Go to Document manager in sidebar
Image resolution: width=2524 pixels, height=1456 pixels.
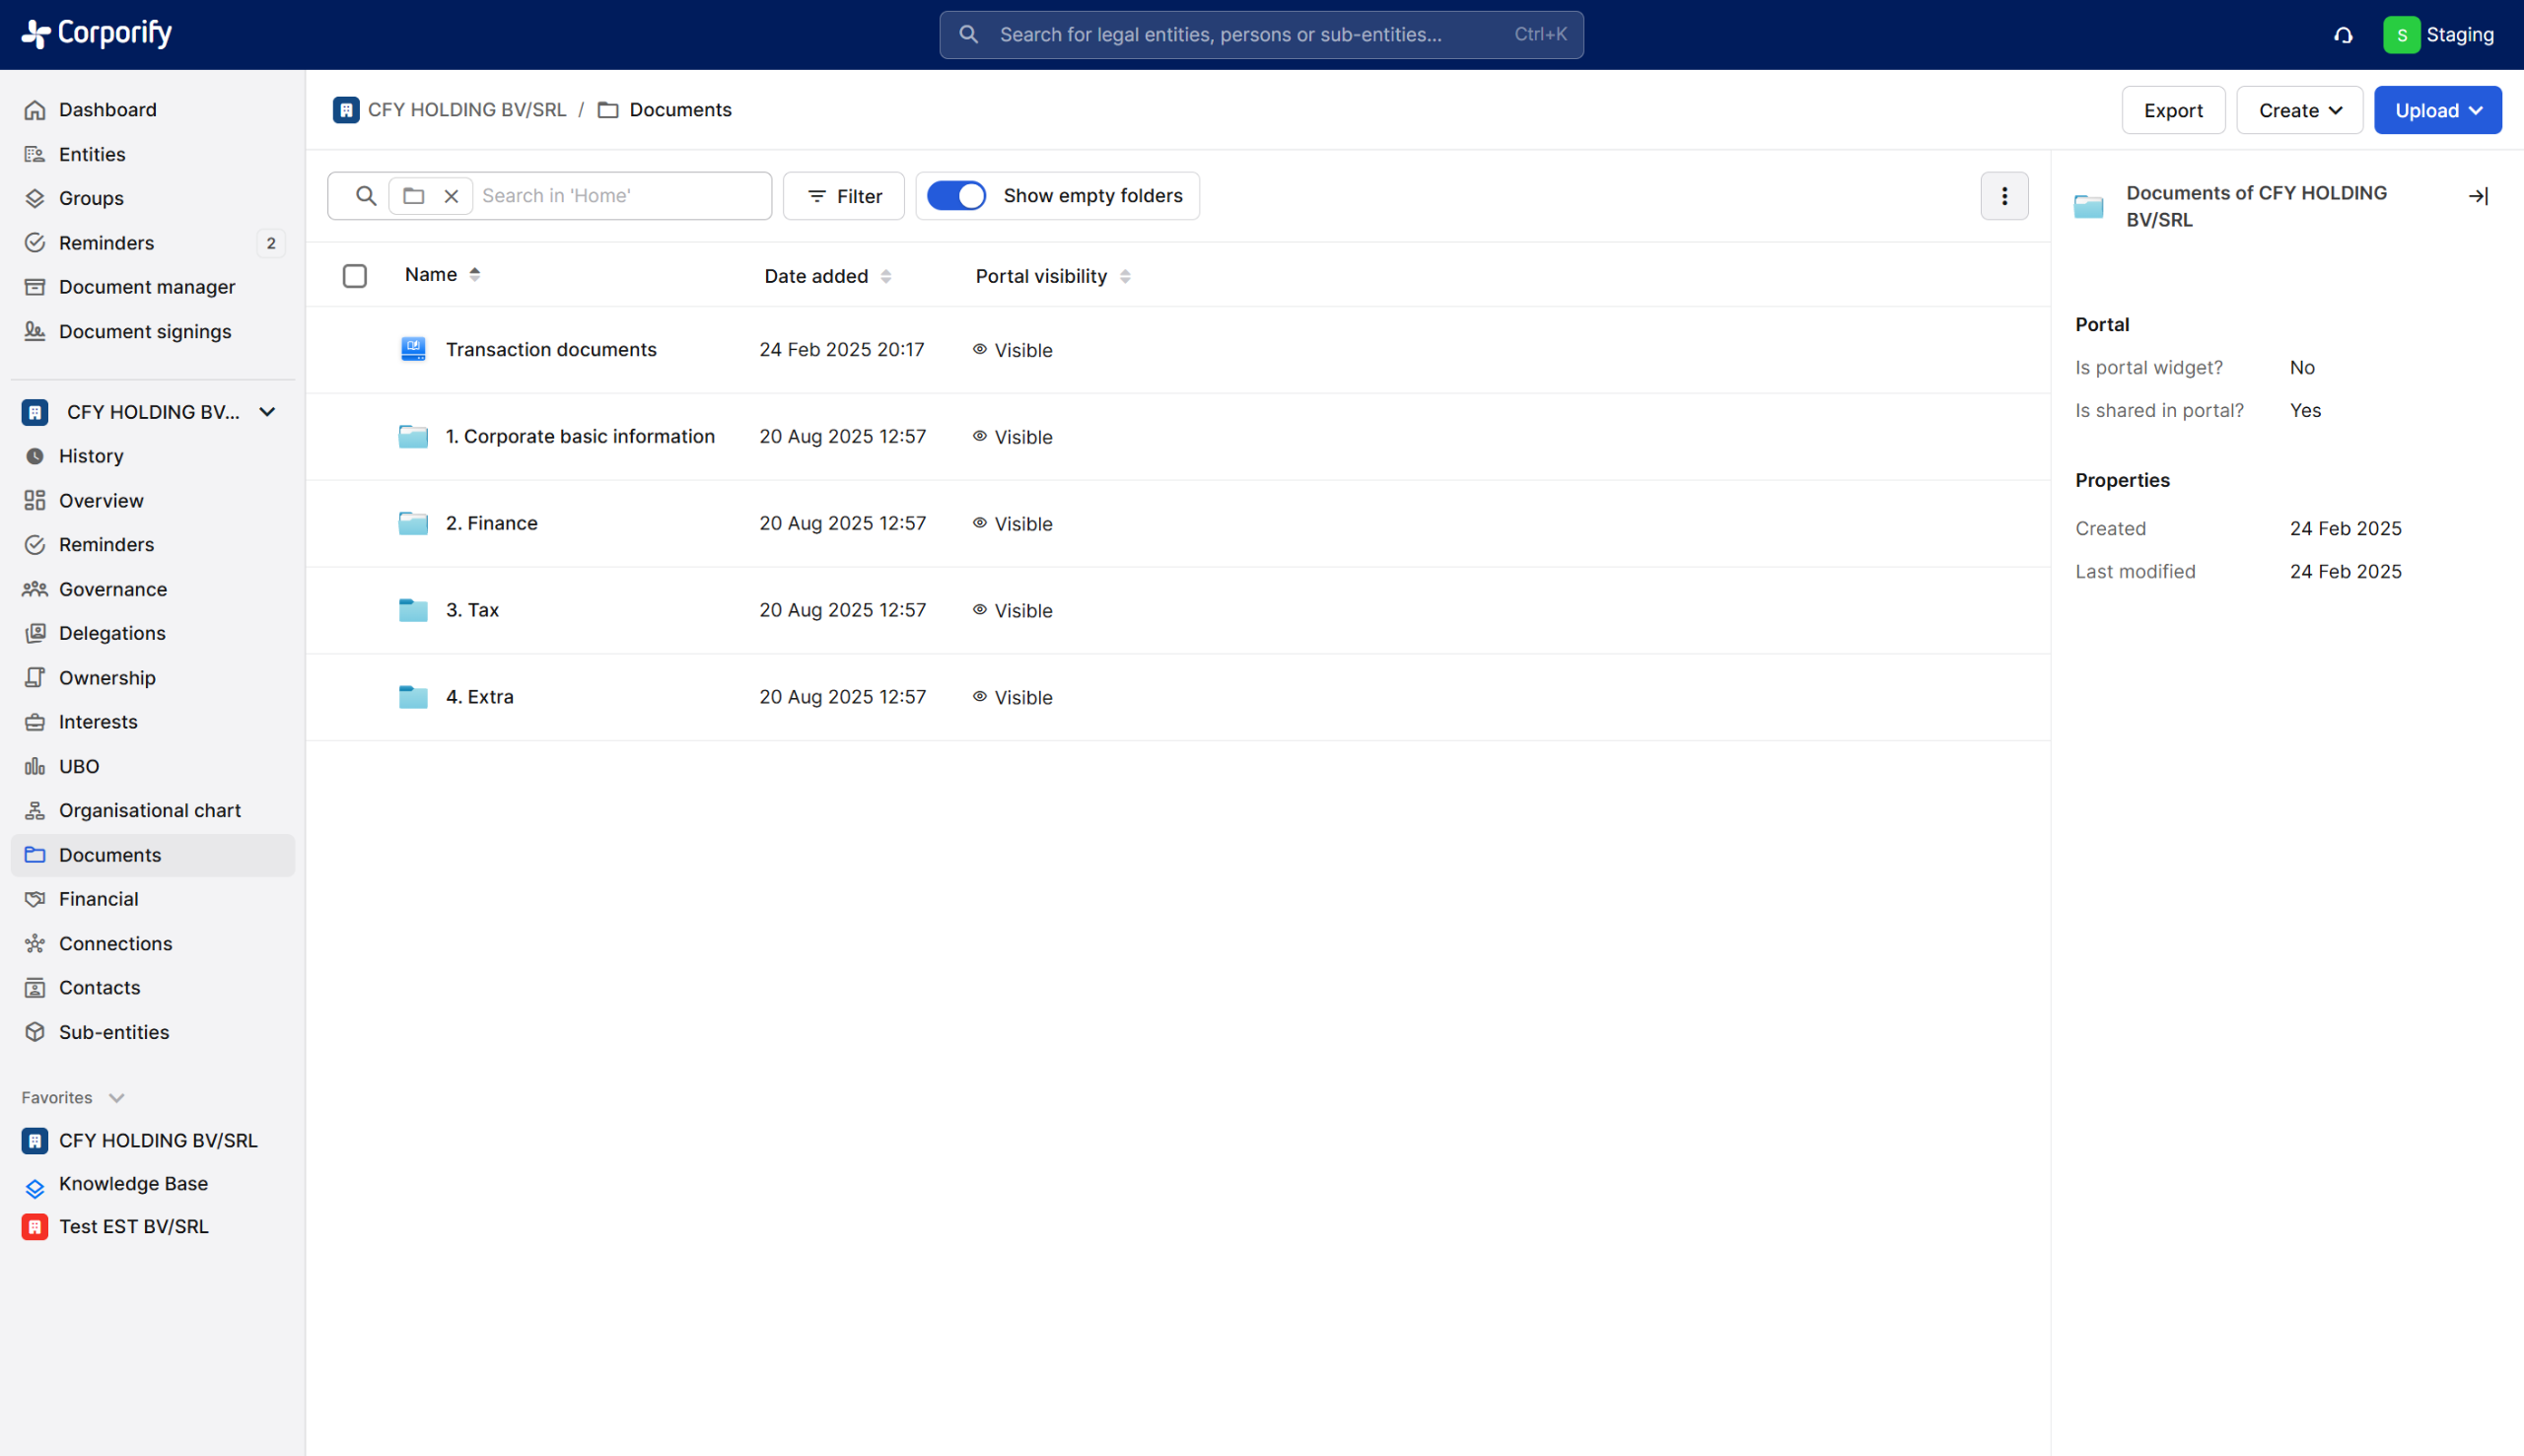[x=147, y=287]
